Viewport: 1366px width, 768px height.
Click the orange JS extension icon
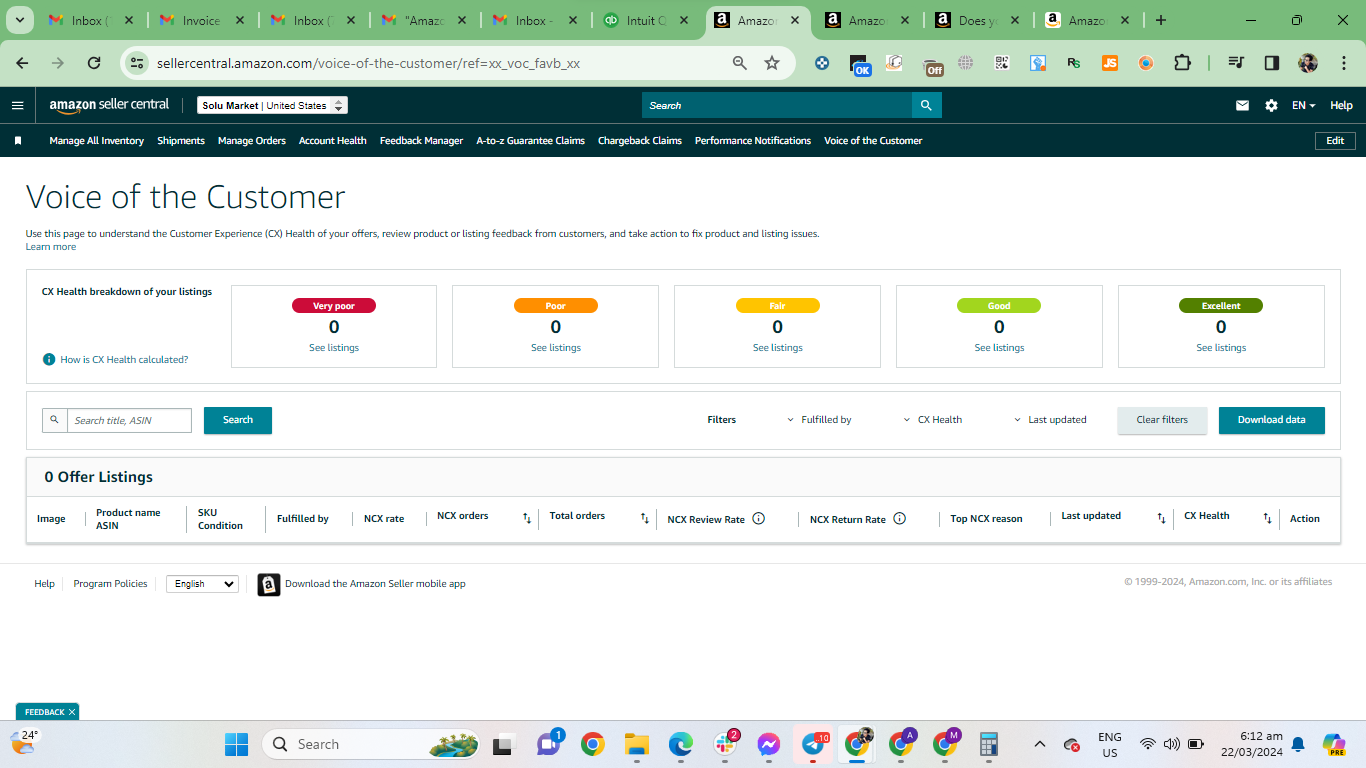click(x=1109, y=63)
